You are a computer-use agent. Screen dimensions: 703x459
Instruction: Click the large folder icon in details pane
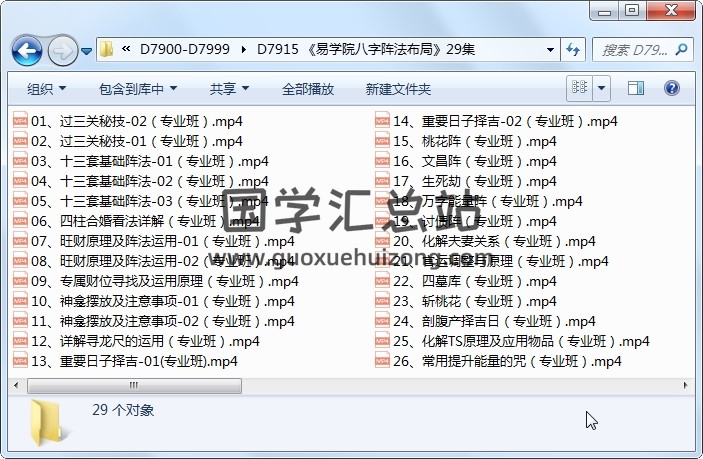coord(50,422)
